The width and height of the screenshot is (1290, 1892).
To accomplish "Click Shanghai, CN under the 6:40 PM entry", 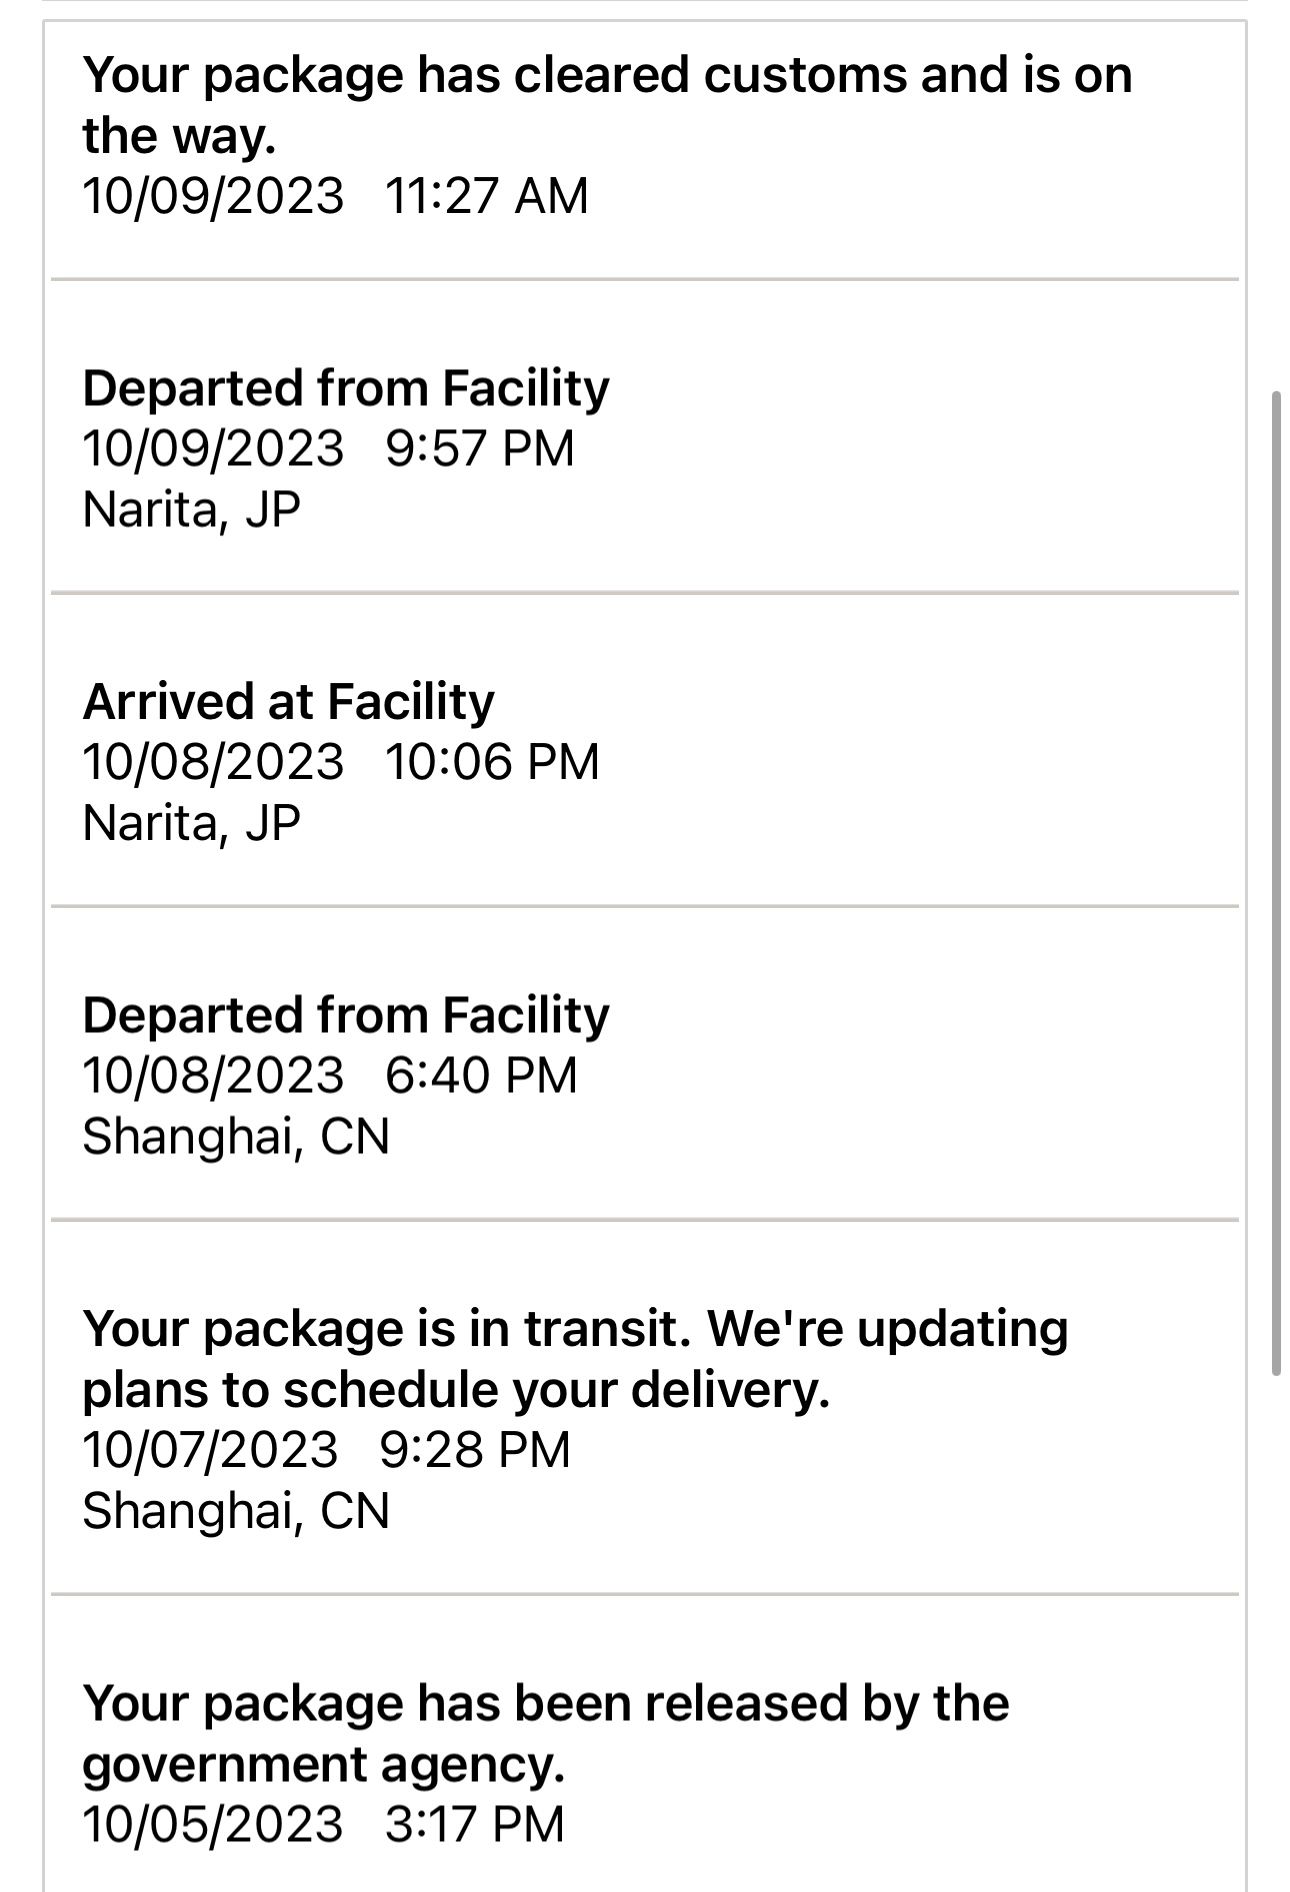I will [x=236, y=1137].
